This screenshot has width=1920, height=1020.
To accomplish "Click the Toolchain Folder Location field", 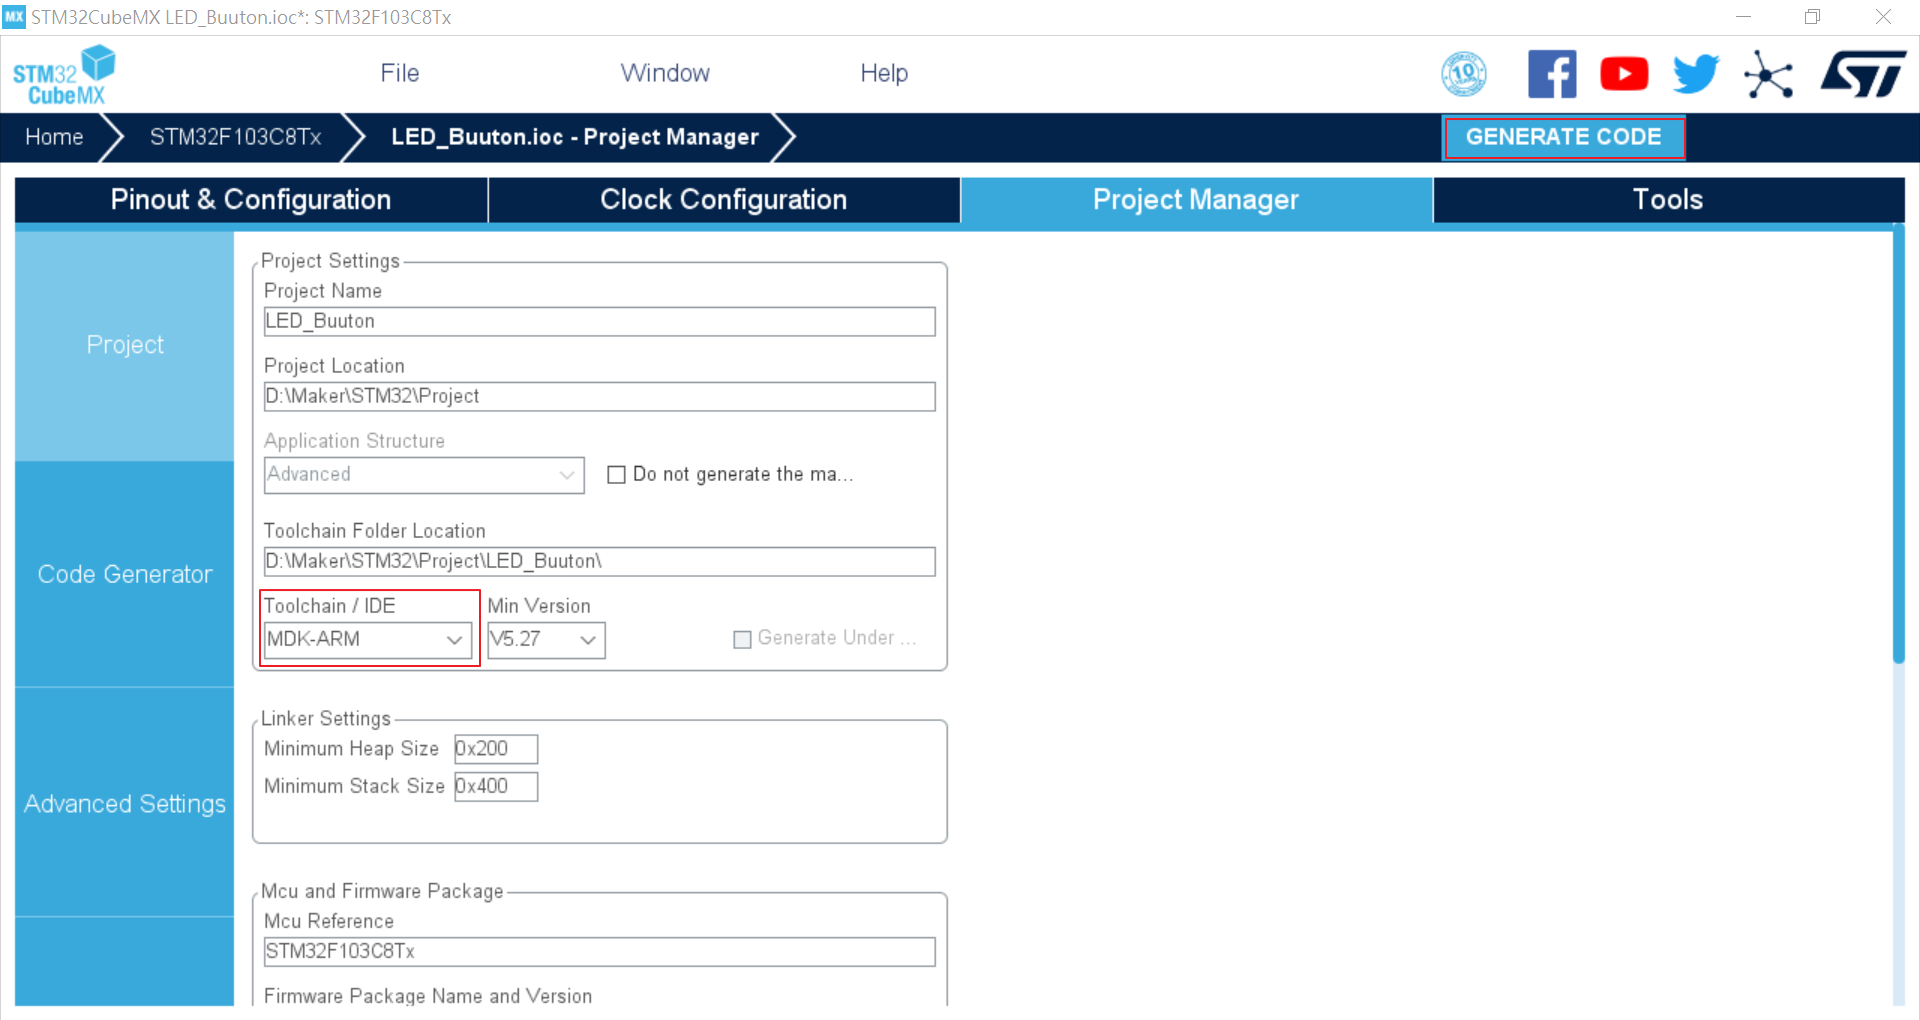I will (599, 561).
